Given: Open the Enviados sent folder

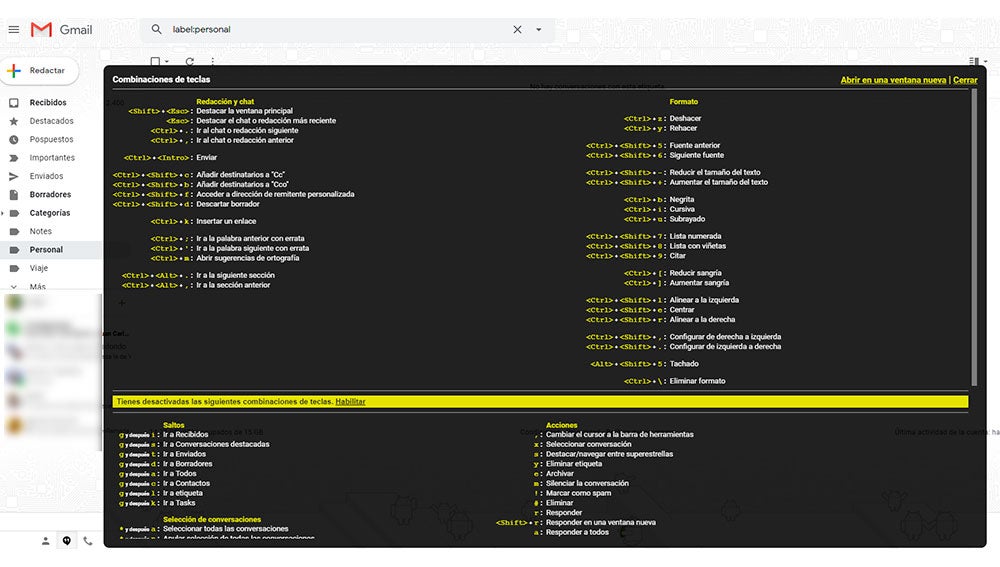Looking at the screenshot, I should [x=46, y=176].
